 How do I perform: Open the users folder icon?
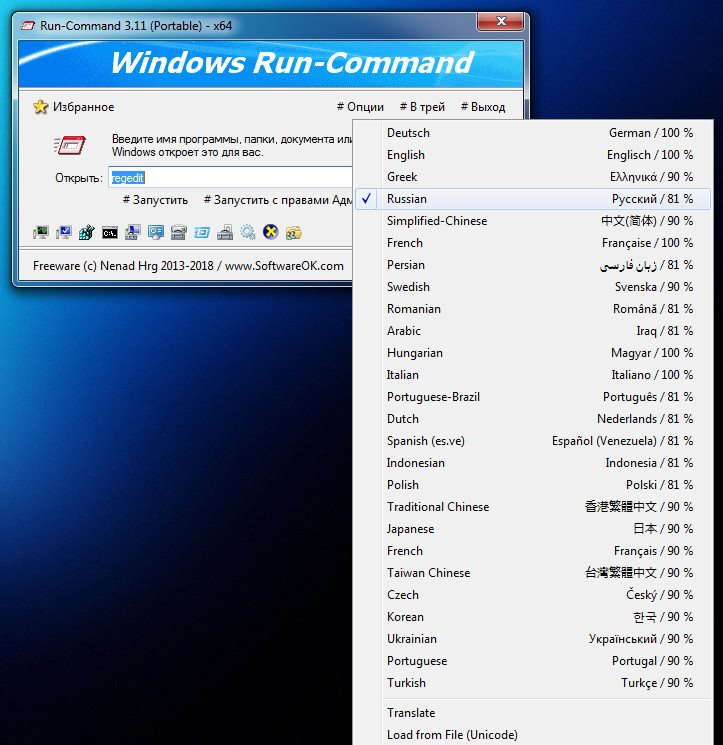[294, 233]
